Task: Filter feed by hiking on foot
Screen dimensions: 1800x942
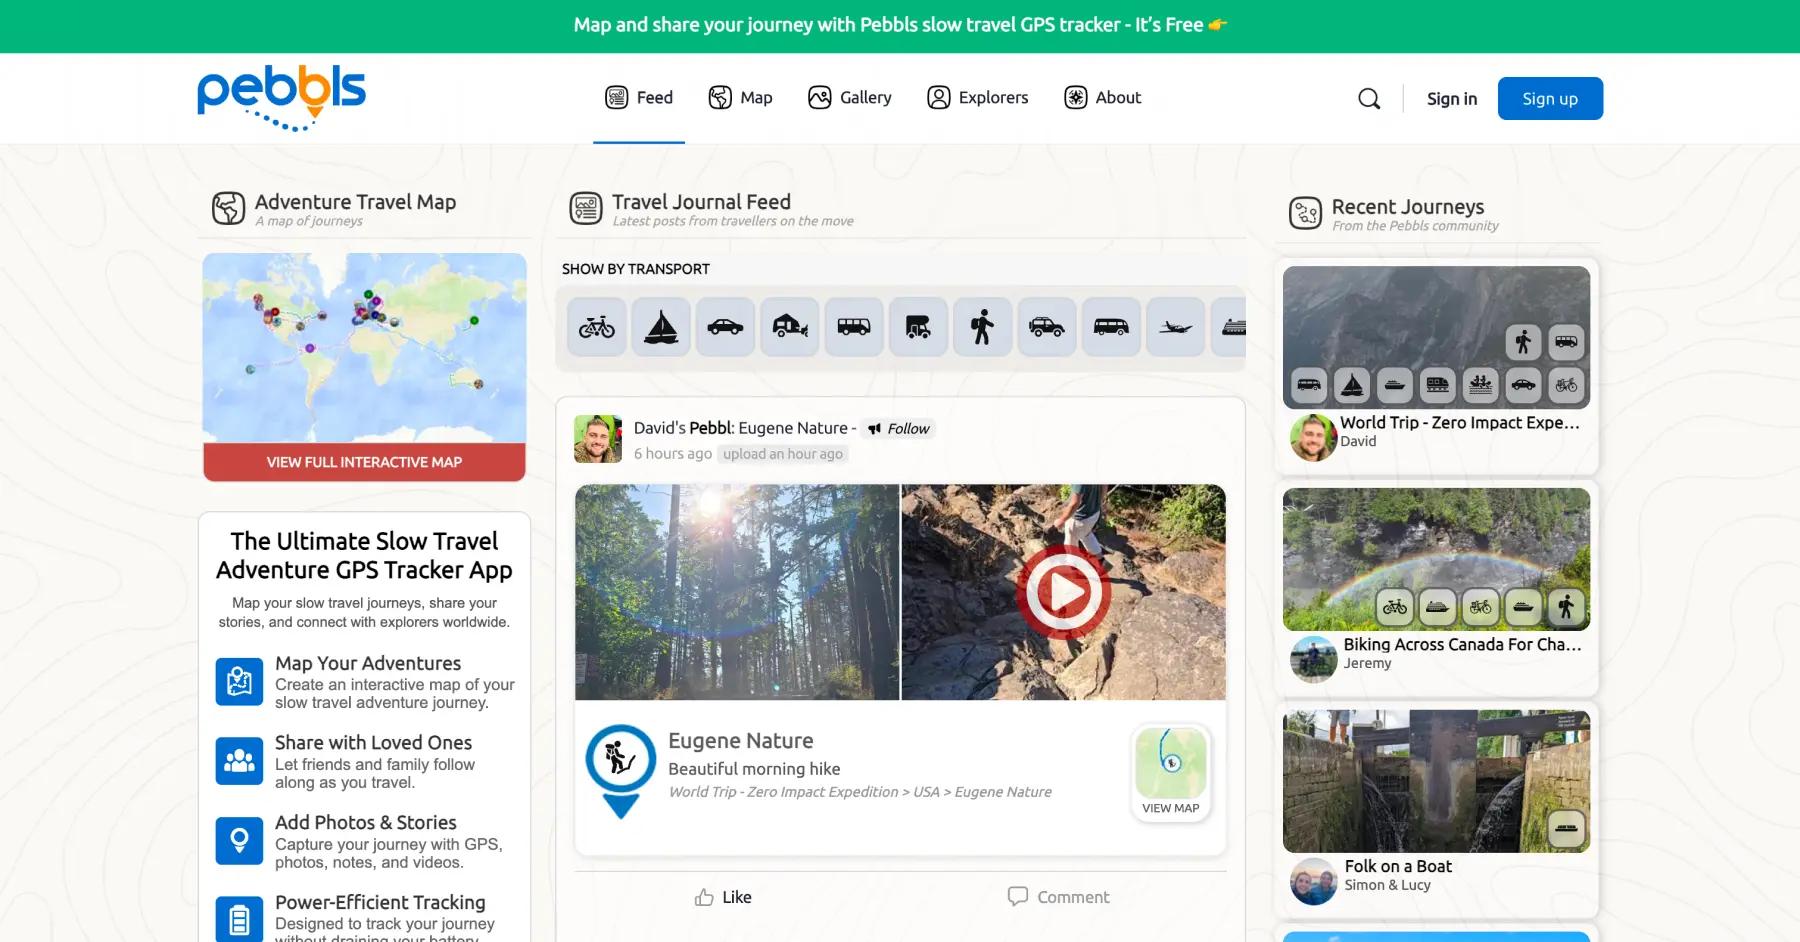Action: (982, 327)
